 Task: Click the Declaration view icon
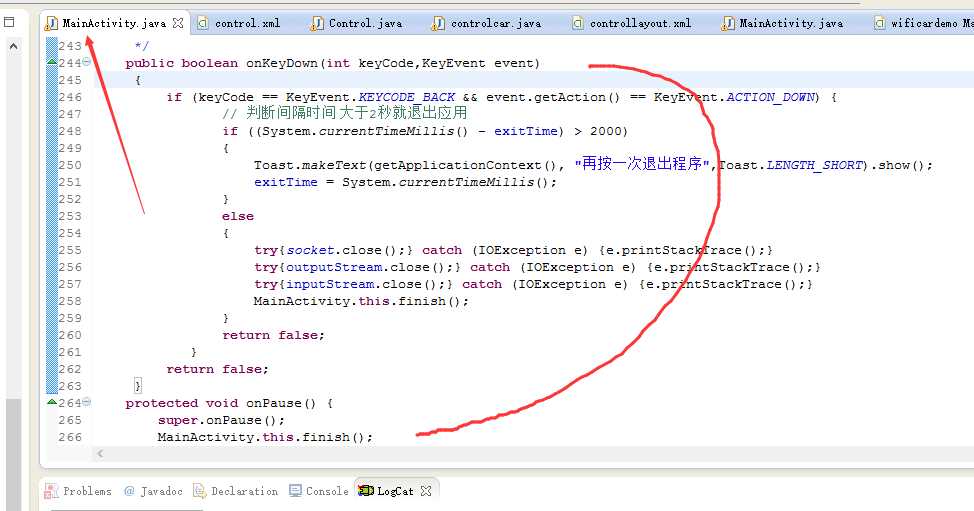click(x=199, y=491)
